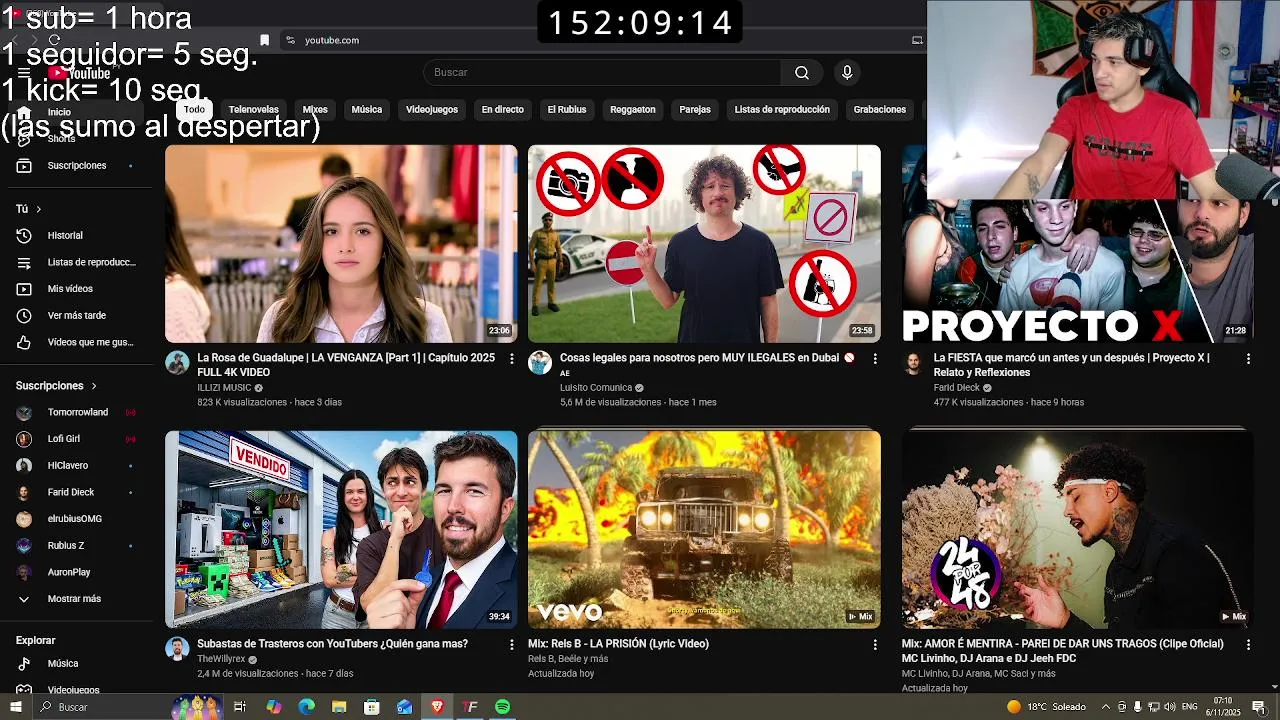The height and width of the screenshot is (720, 1280).
Task: Open options menu for Rels B La Prisión mix
Action: (x=875, y=645)
